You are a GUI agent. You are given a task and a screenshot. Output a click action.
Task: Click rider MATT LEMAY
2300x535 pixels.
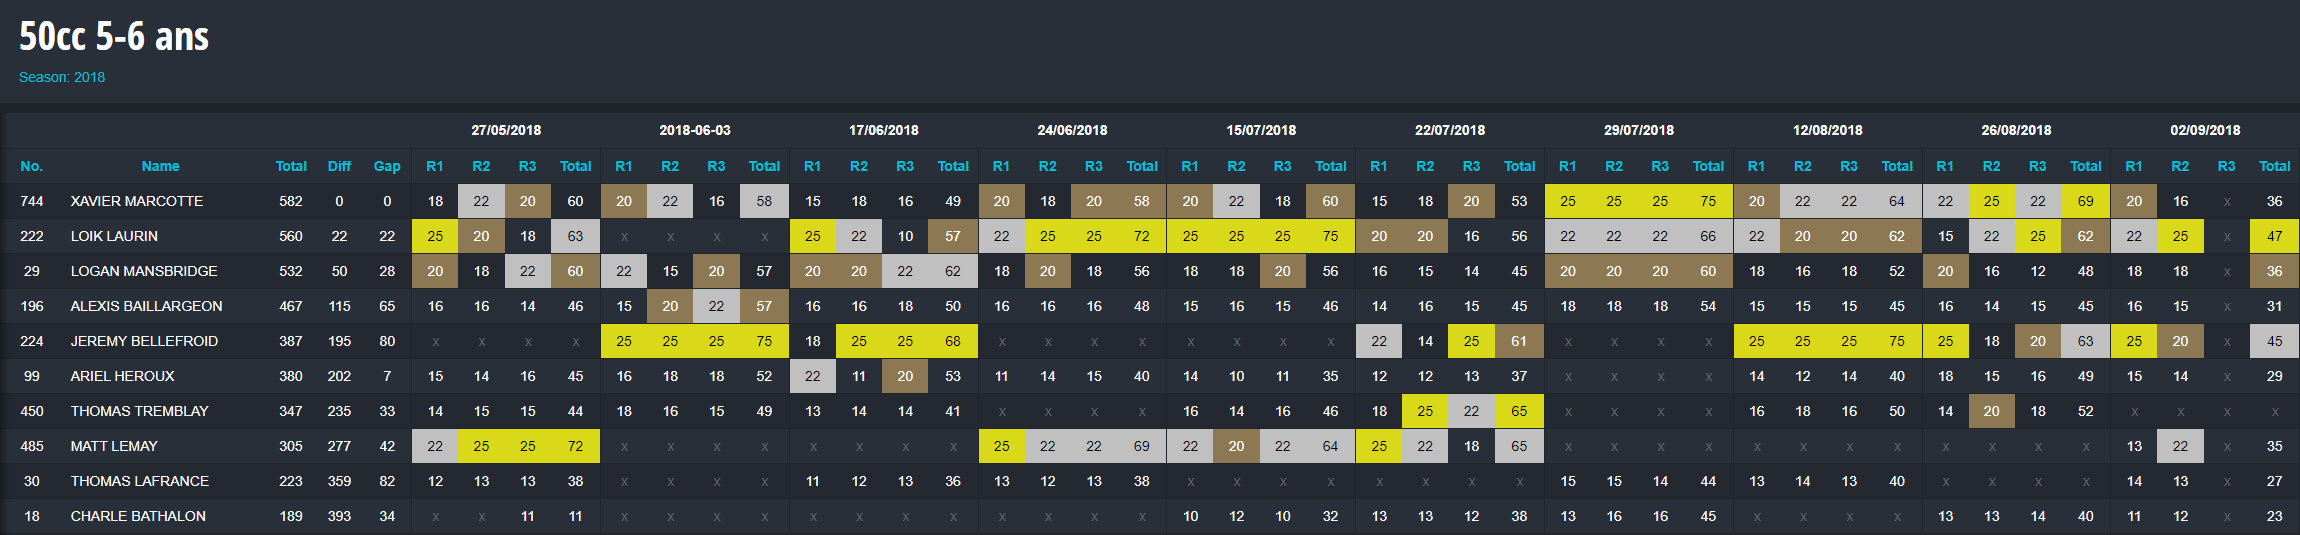114,446
